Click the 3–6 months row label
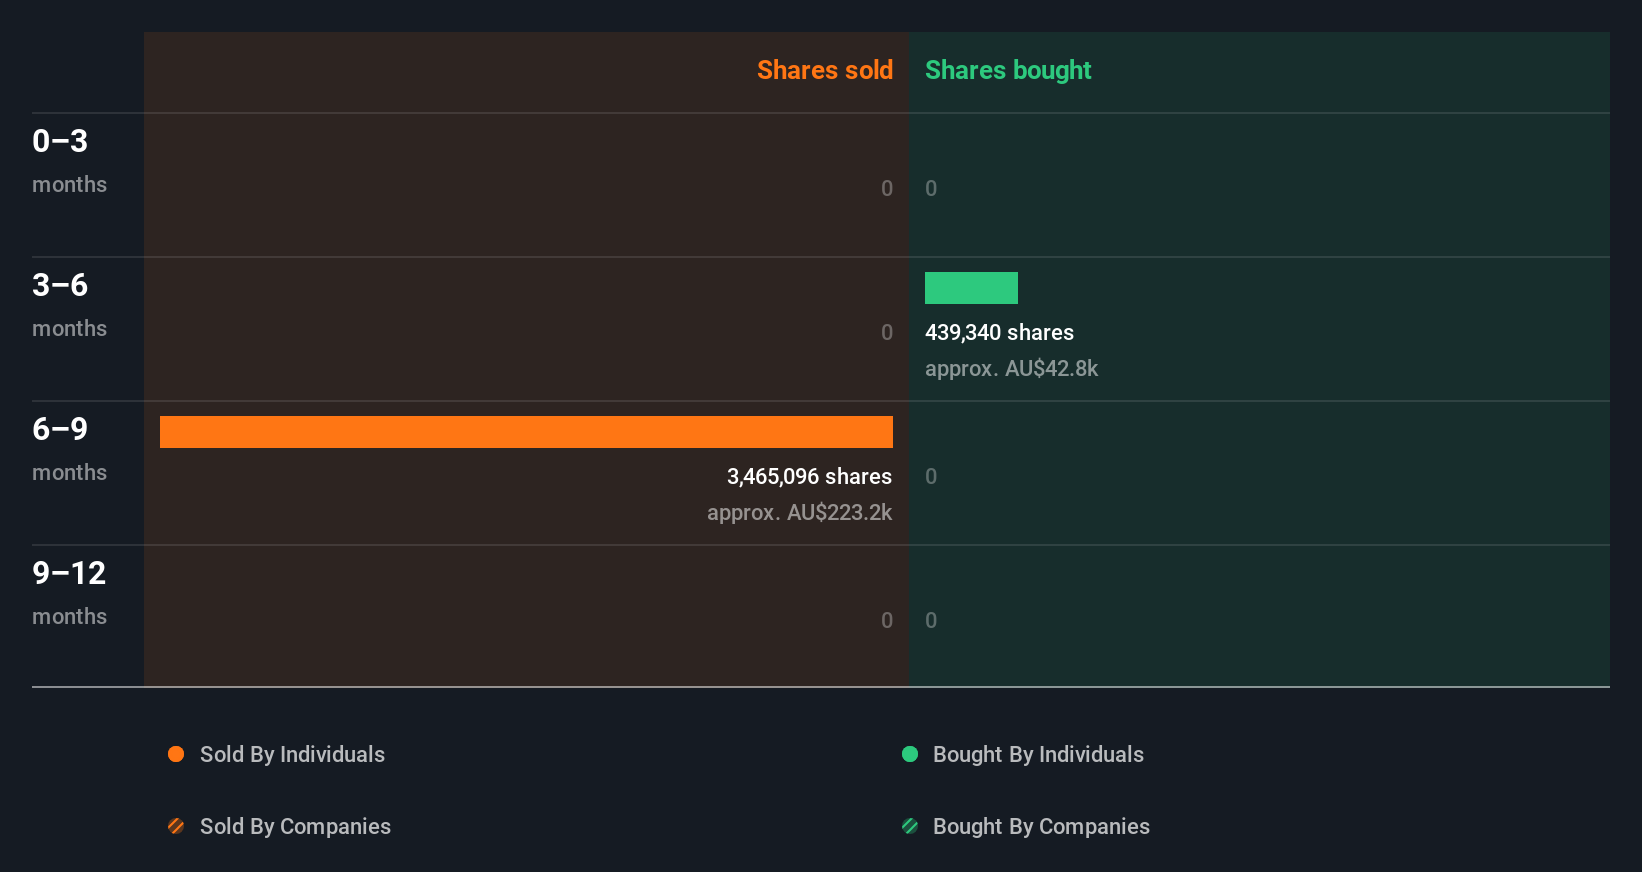This screenshot has width=1642, height=872. click(x=69, y=304)
